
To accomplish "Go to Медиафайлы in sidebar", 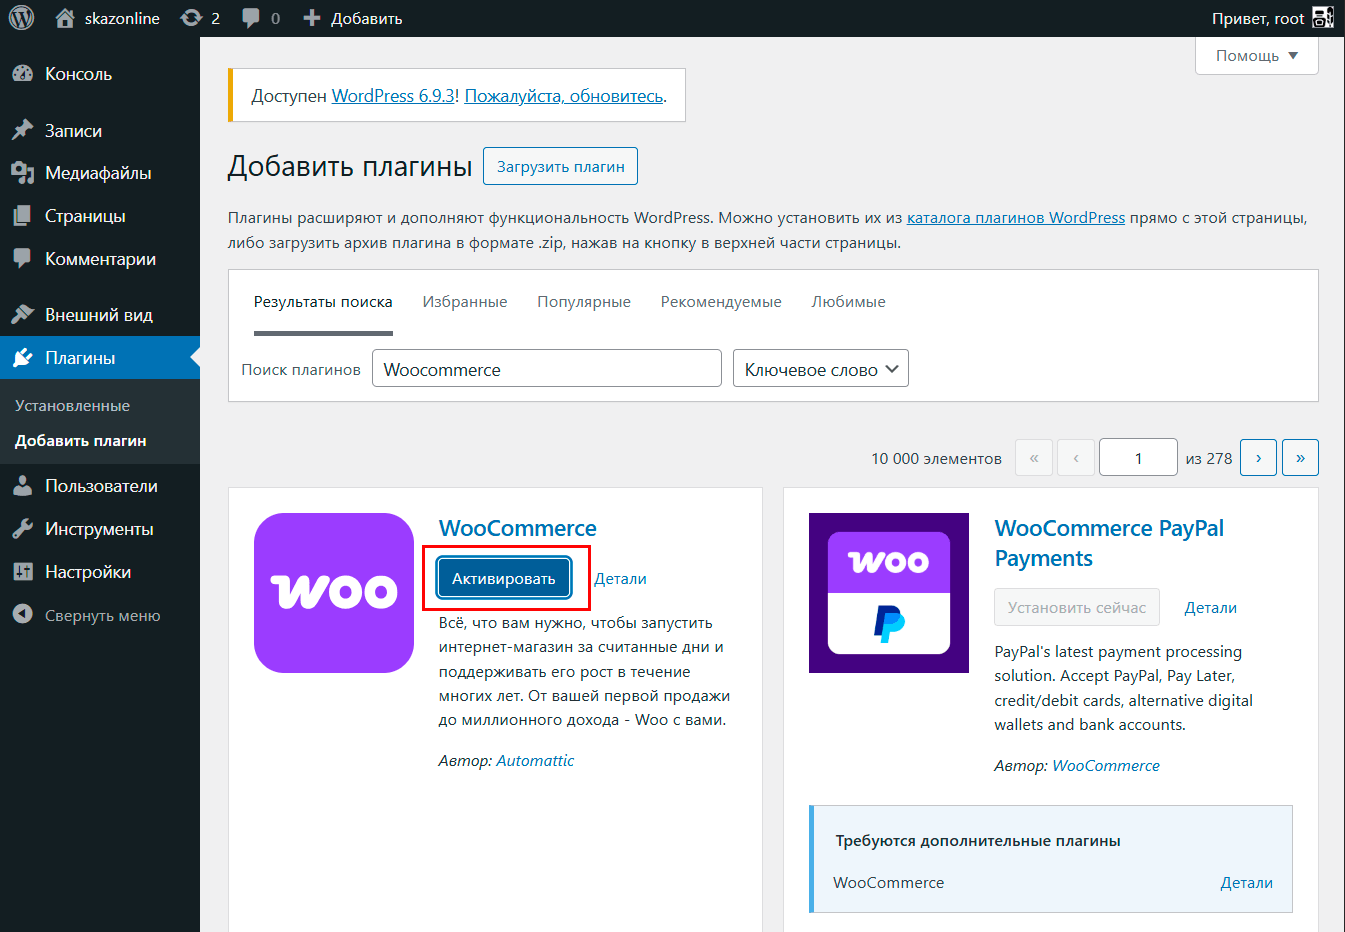I will 97,173.
